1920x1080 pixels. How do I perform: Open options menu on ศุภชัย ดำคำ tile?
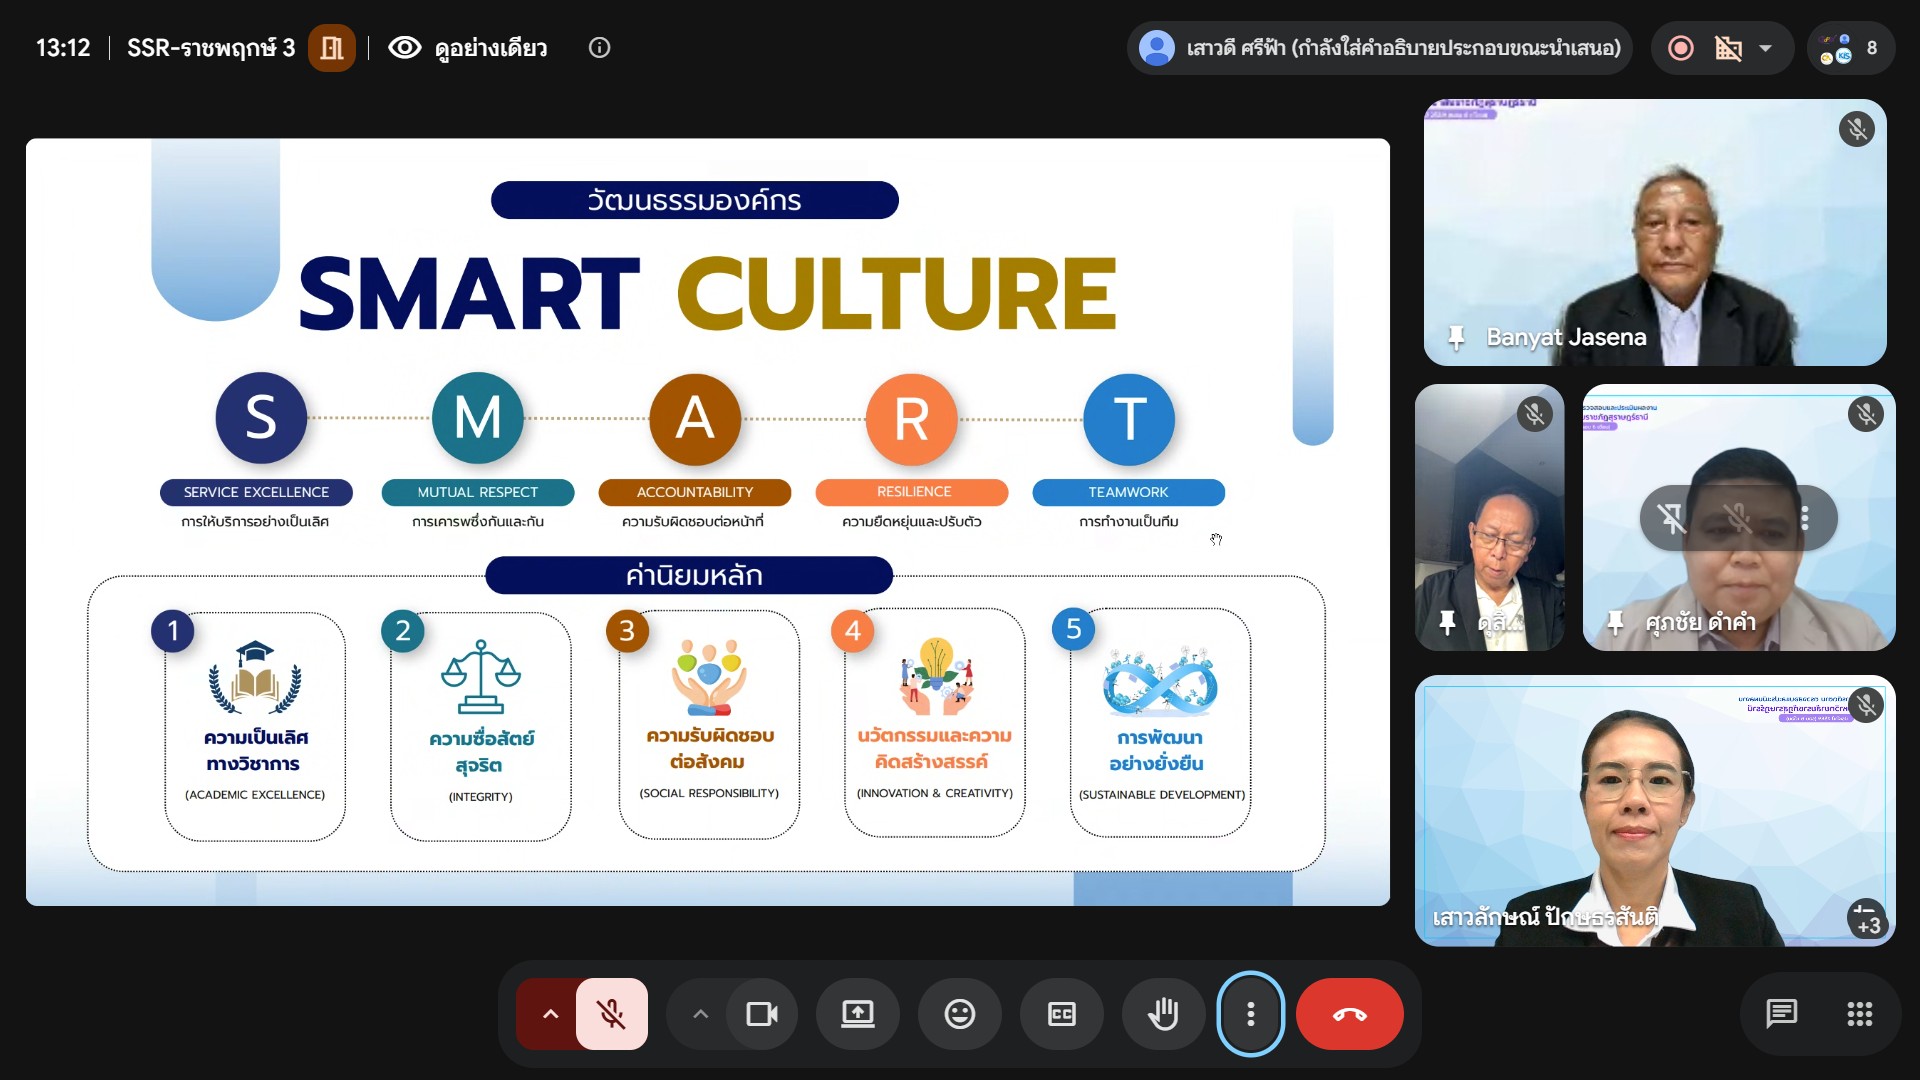click(x=1805, y=518)
